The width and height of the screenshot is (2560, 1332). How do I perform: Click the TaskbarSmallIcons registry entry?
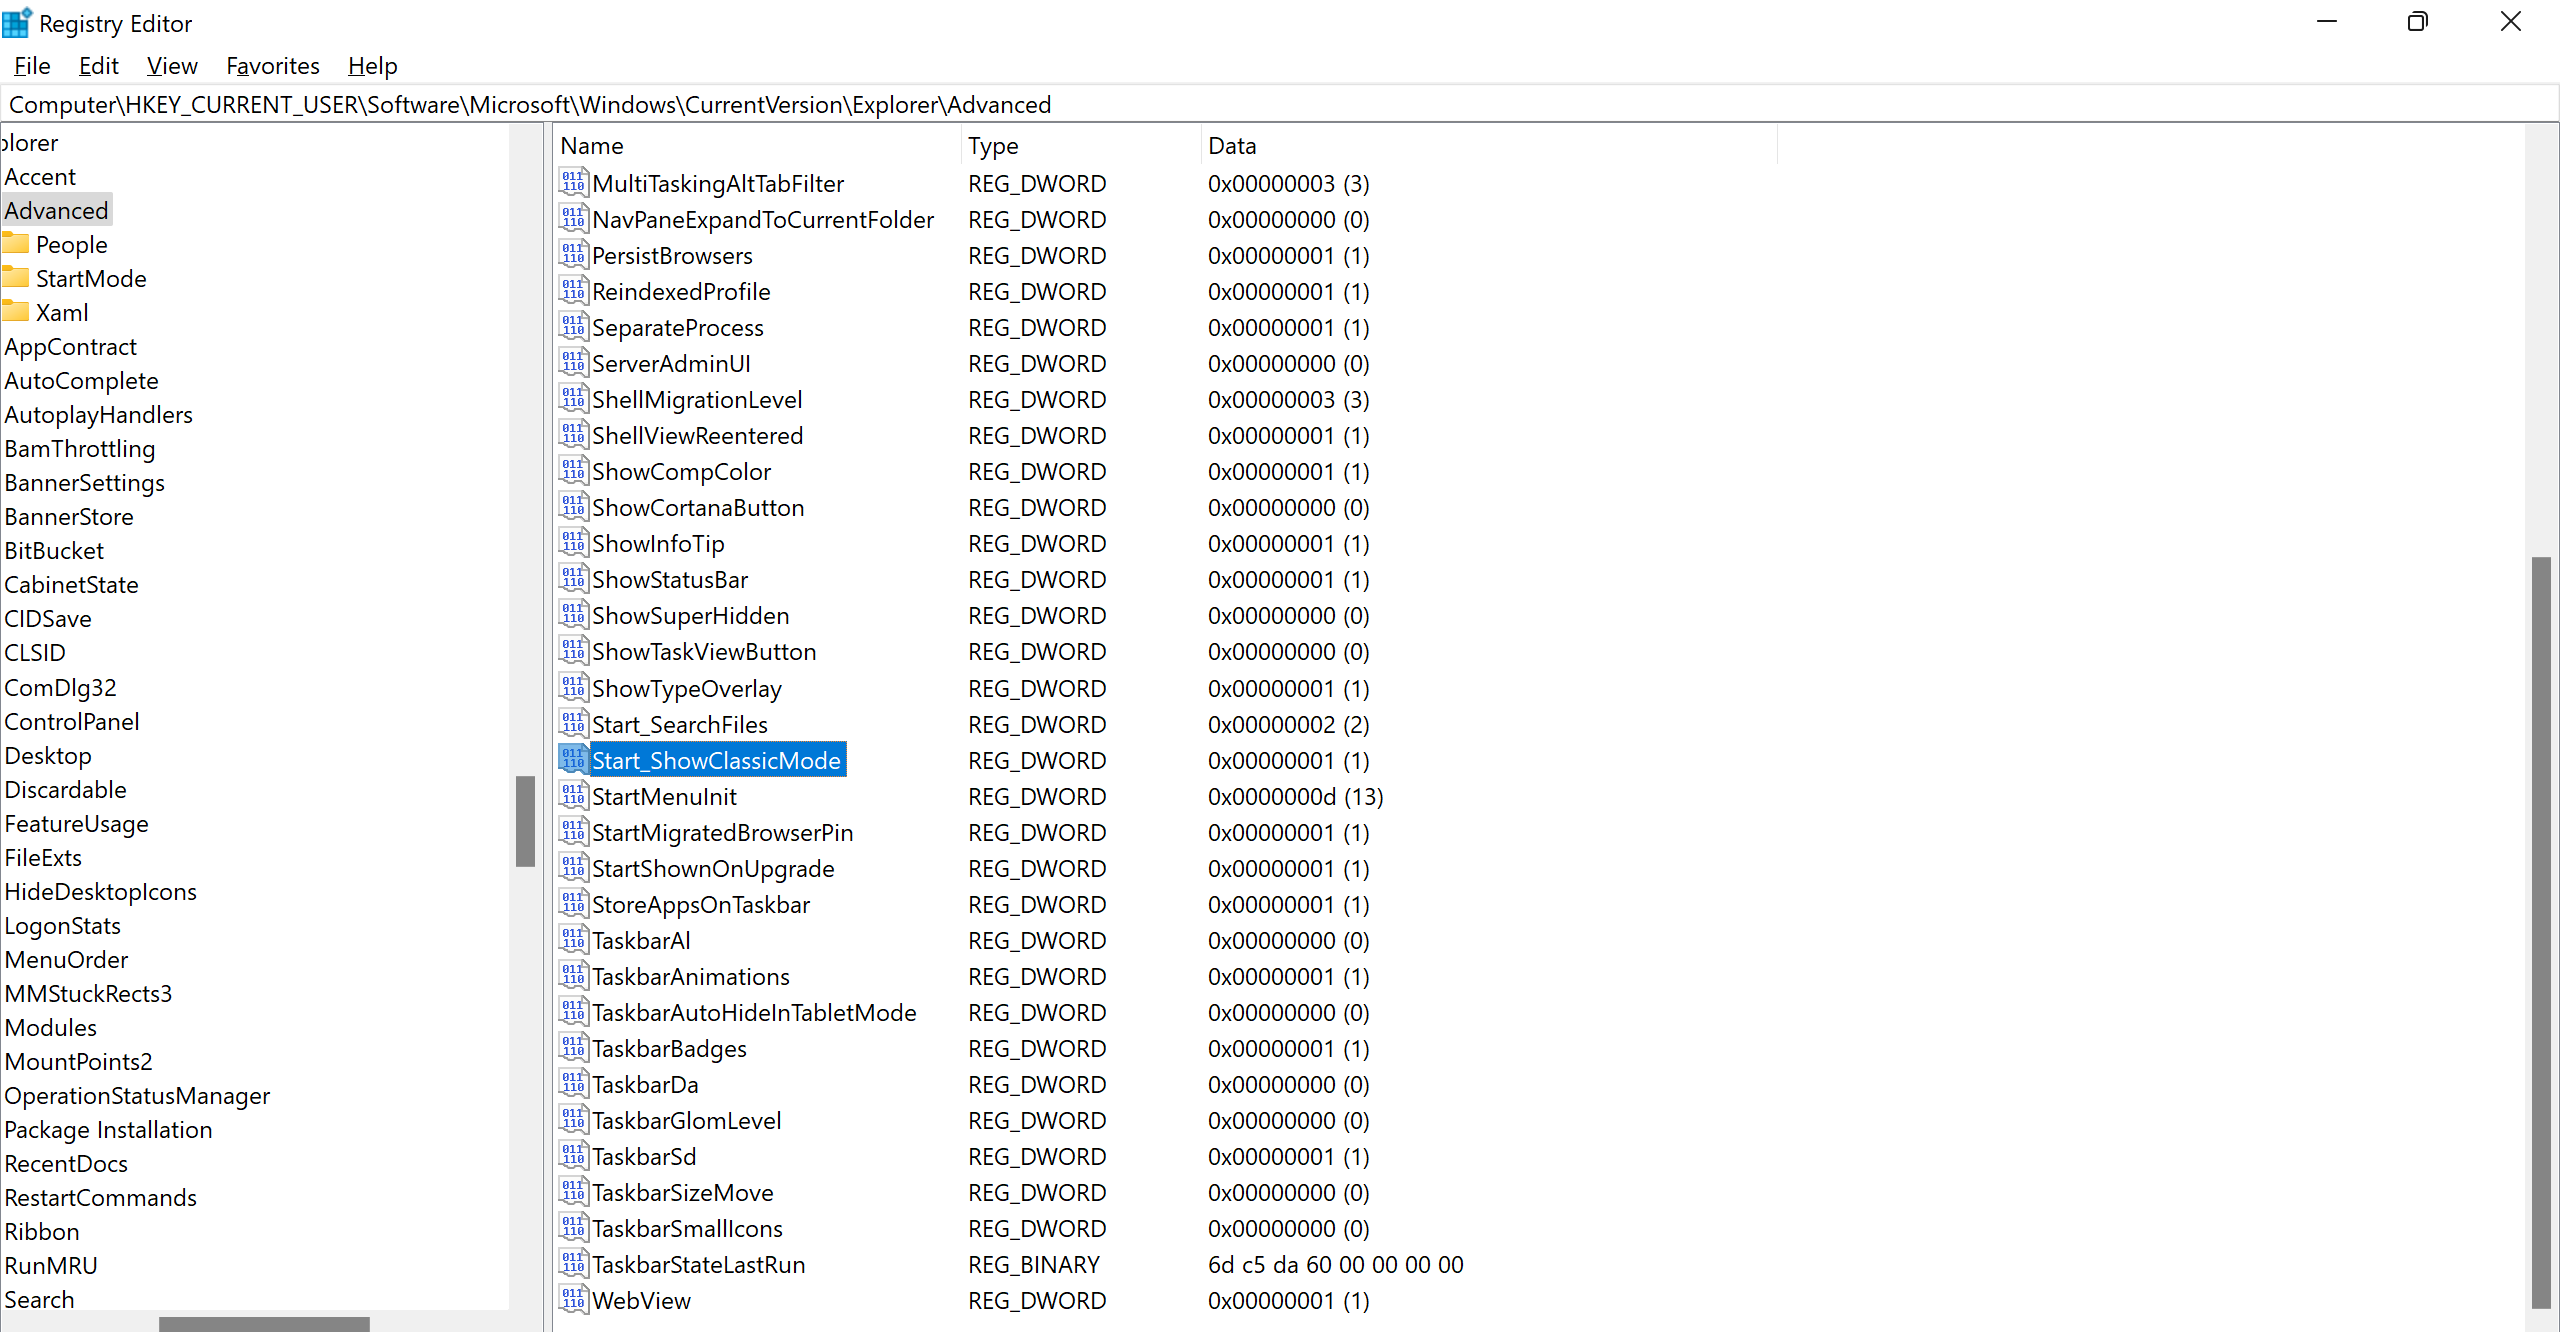pos(687,1227)
